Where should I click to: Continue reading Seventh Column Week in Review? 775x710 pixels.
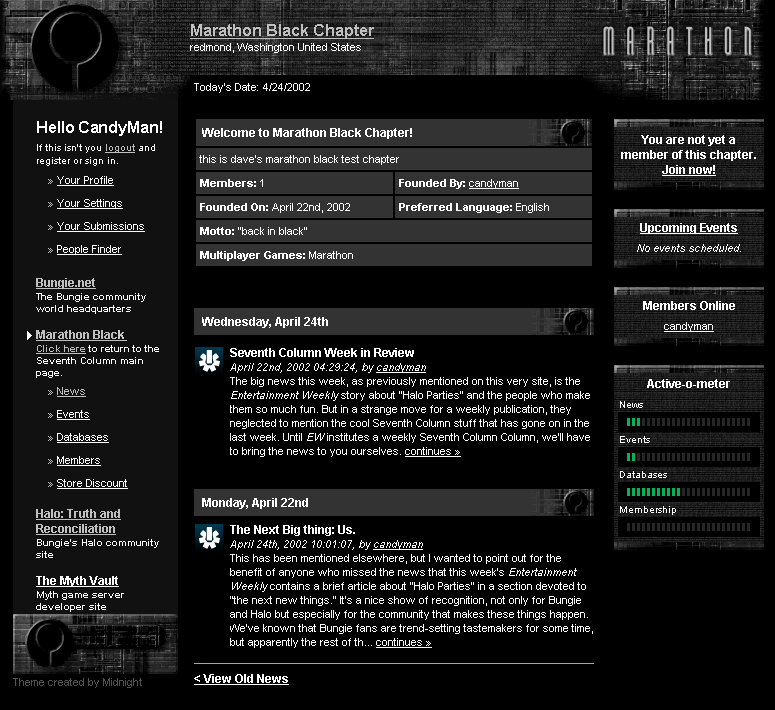coord(432,451)
